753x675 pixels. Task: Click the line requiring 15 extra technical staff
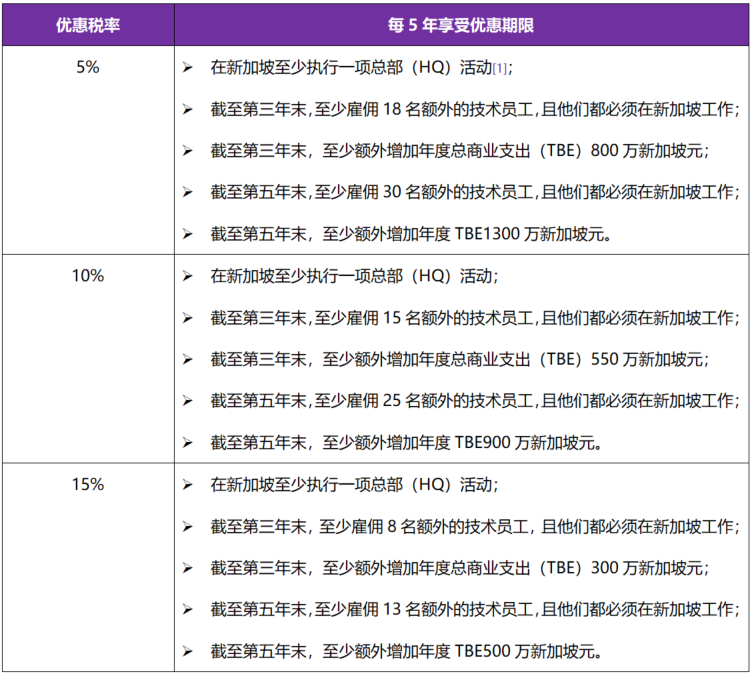click(x=475, y=317)
